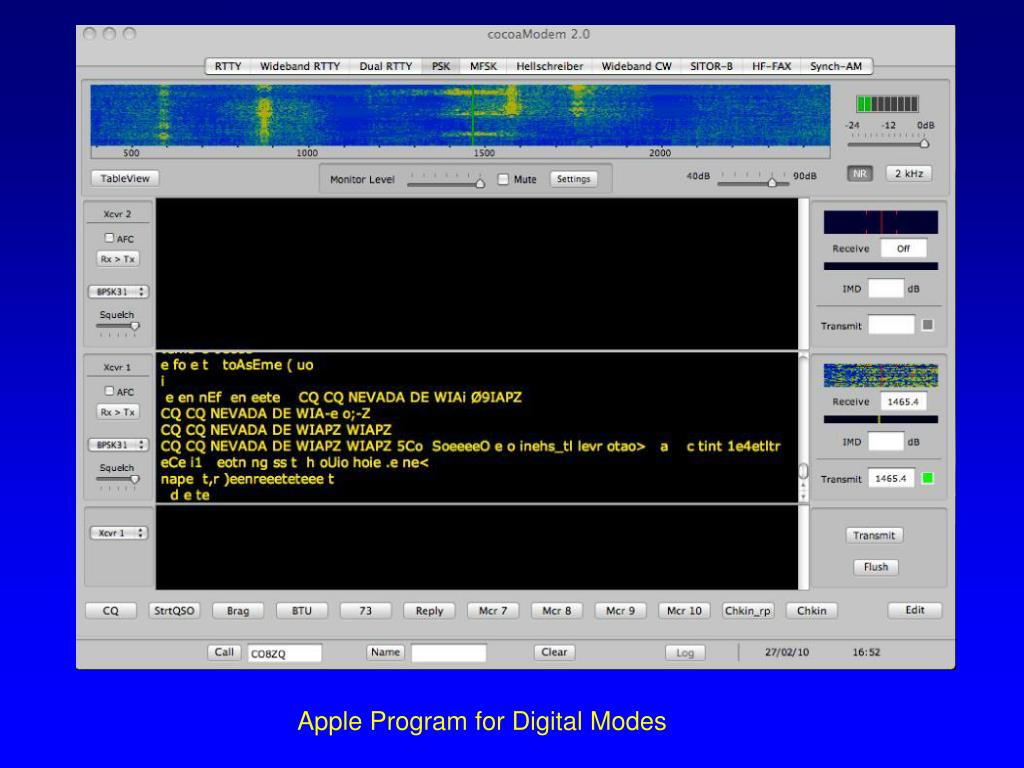This screenshot has width=1024, height=768.
Task: Click the TableView button
Action: [125, 178]
